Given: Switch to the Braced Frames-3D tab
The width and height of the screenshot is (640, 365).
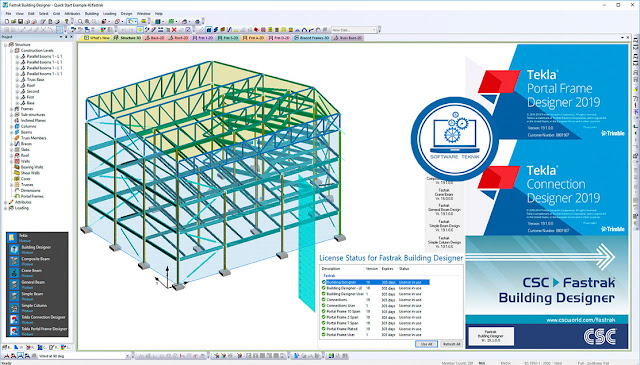Looking at the screenshot, I should (x=312, y=38).
